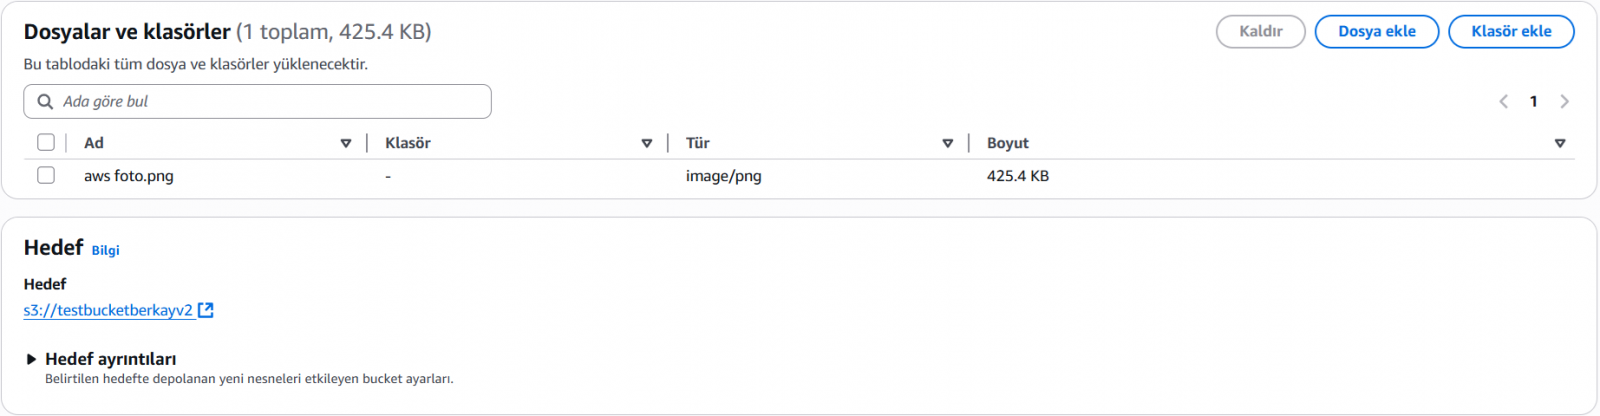
Task: Click the Dosya ekle button
Action: (x=1376, y=32)
